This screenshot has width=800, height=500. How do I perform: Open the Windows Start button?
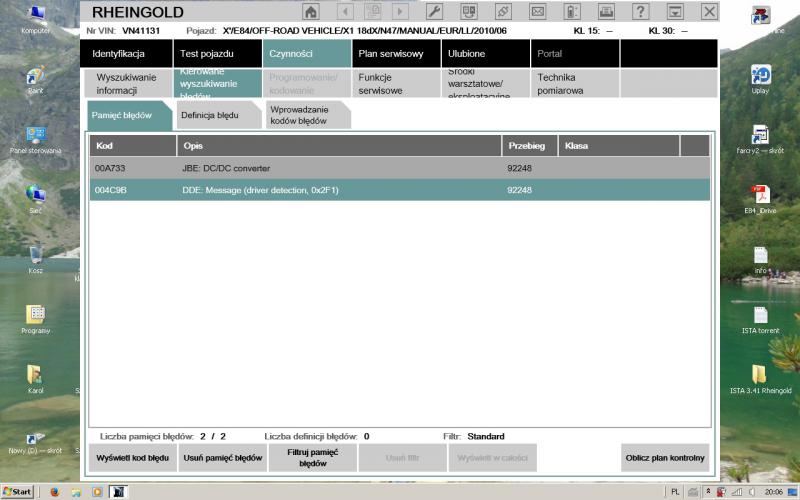click(x=17, y=491)
